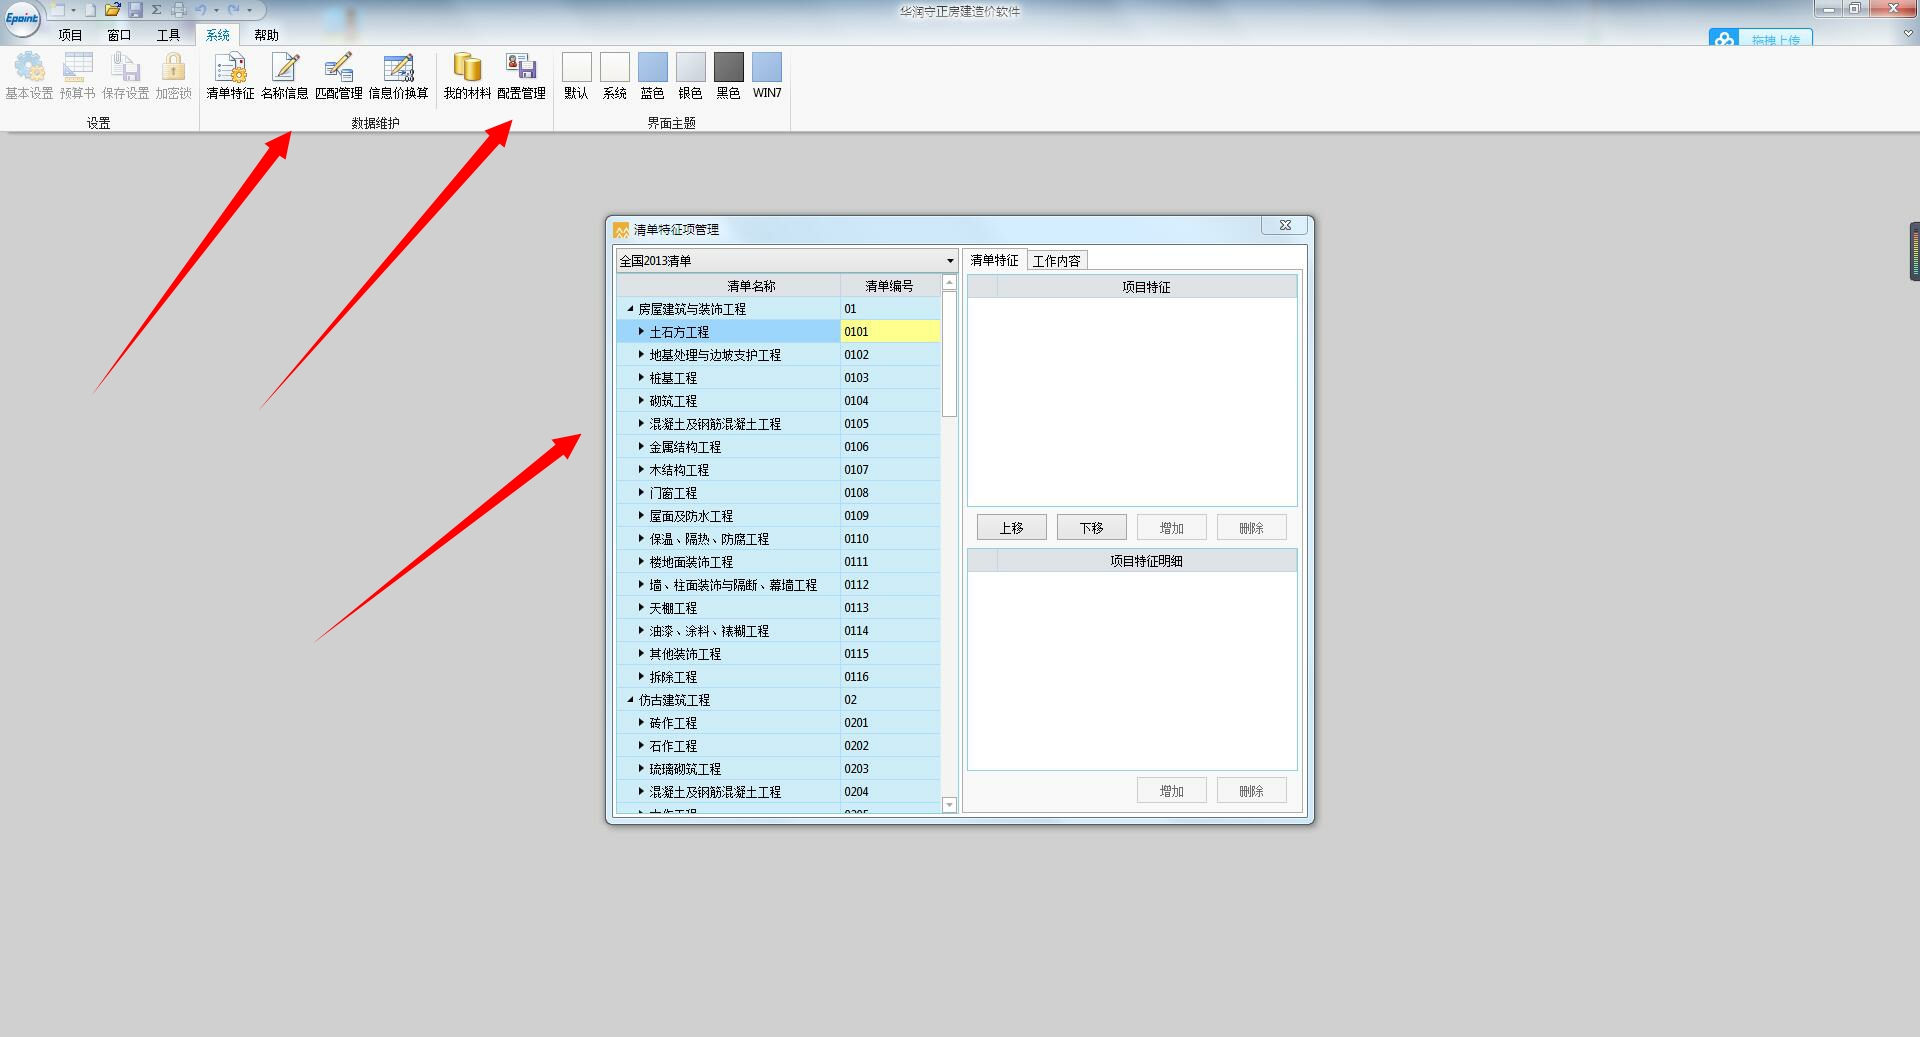Expand the 天棚工程 node
Viewport: 1920px width, 1037px height.
[x=641, y=608]
